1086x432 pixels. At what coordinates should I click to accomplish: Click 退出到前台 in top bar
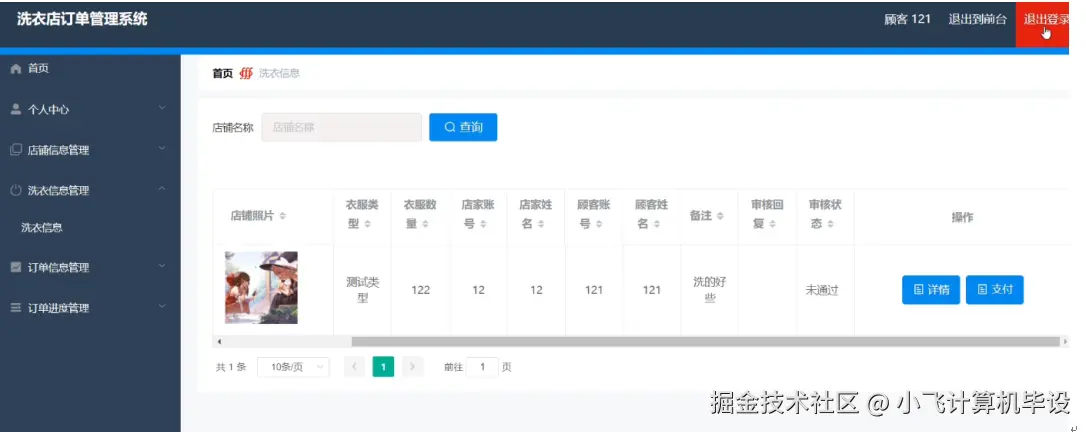pos(977,19)
